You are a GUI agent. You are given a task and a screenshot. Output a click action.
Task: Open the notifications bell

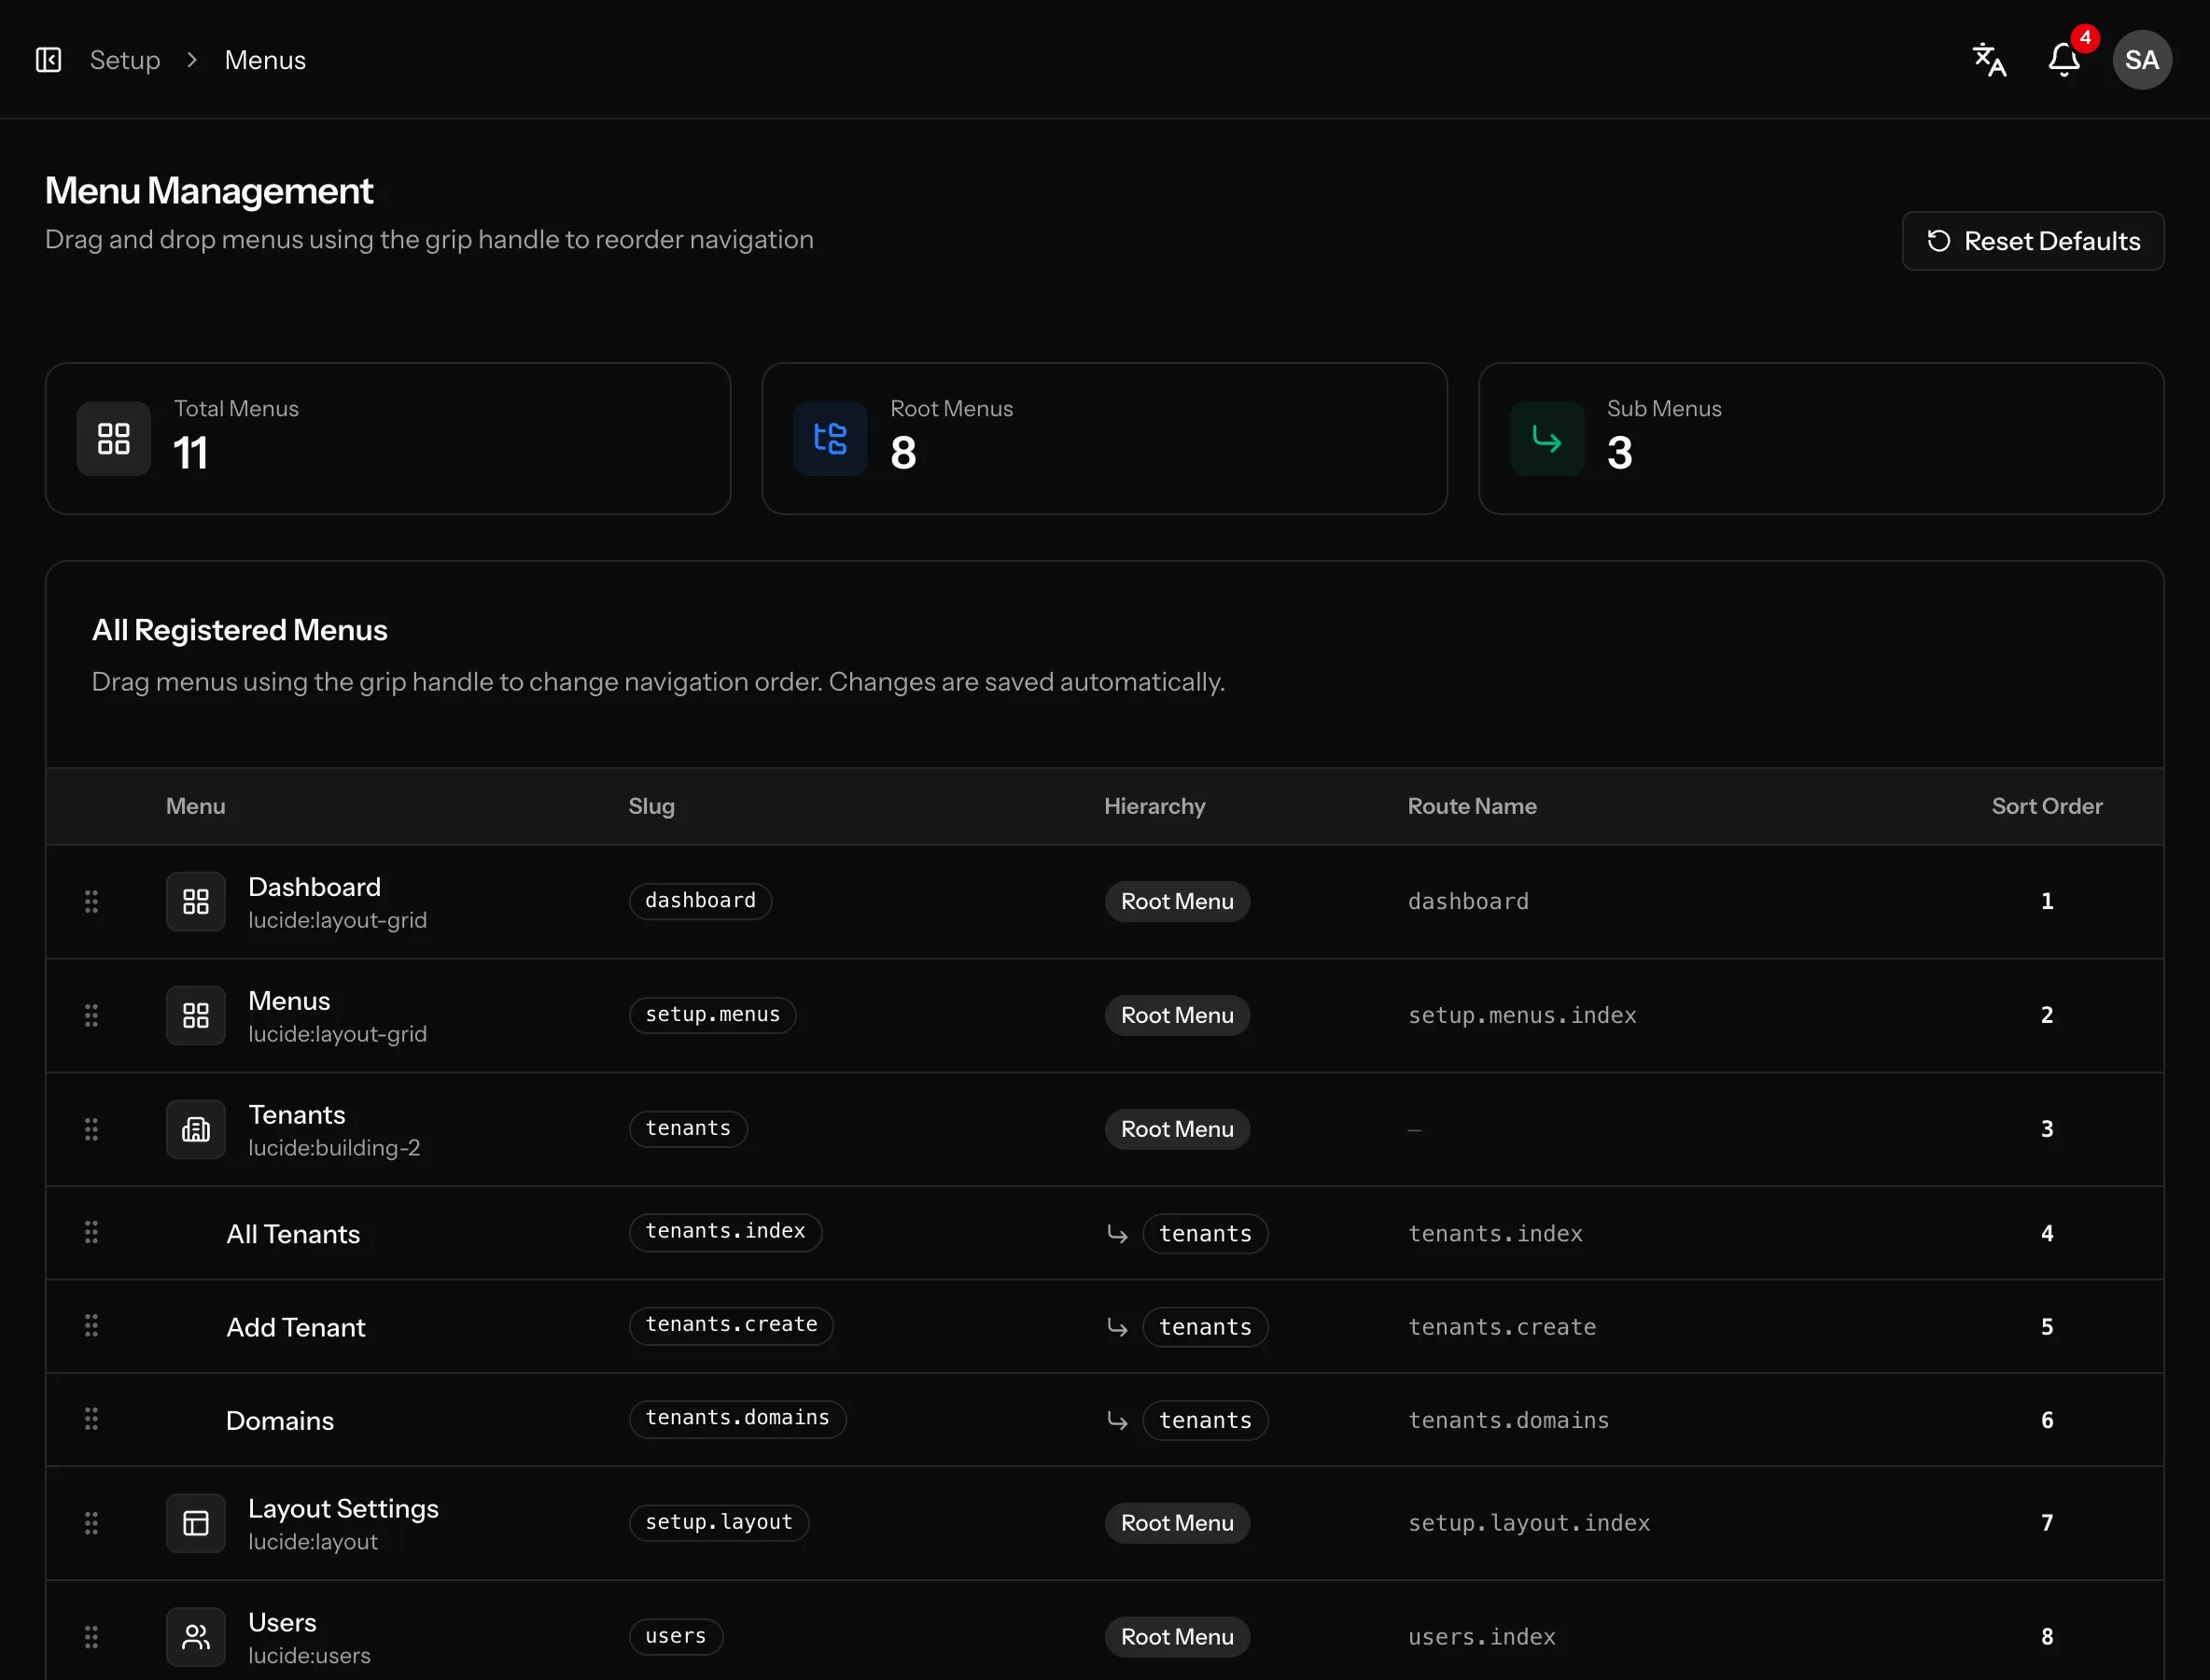[2064, 60]
